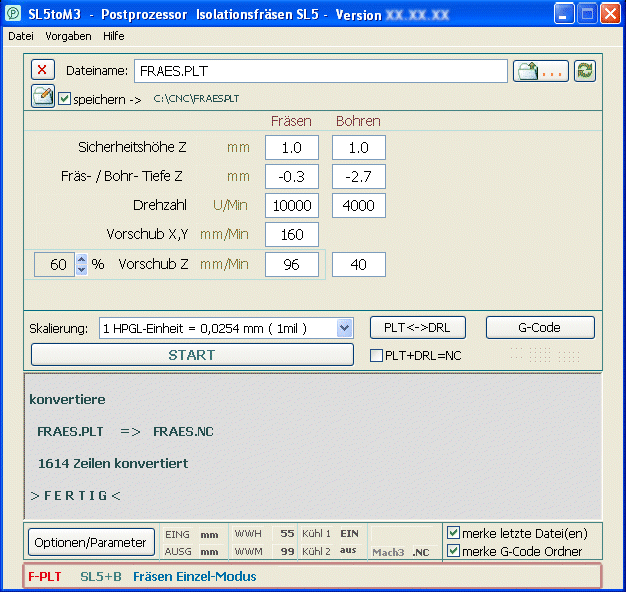Uncheck merke letzte Datei(en)

tap(454, 533)
